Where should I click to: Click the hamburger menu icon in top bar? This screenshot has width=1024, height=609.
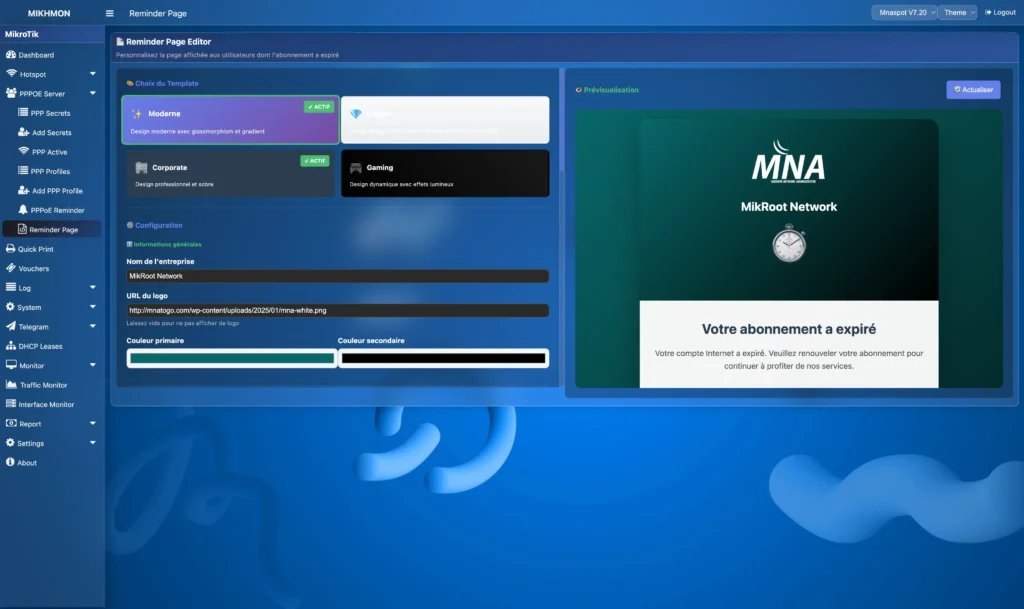pyautogui.click(x=109, y=13)
